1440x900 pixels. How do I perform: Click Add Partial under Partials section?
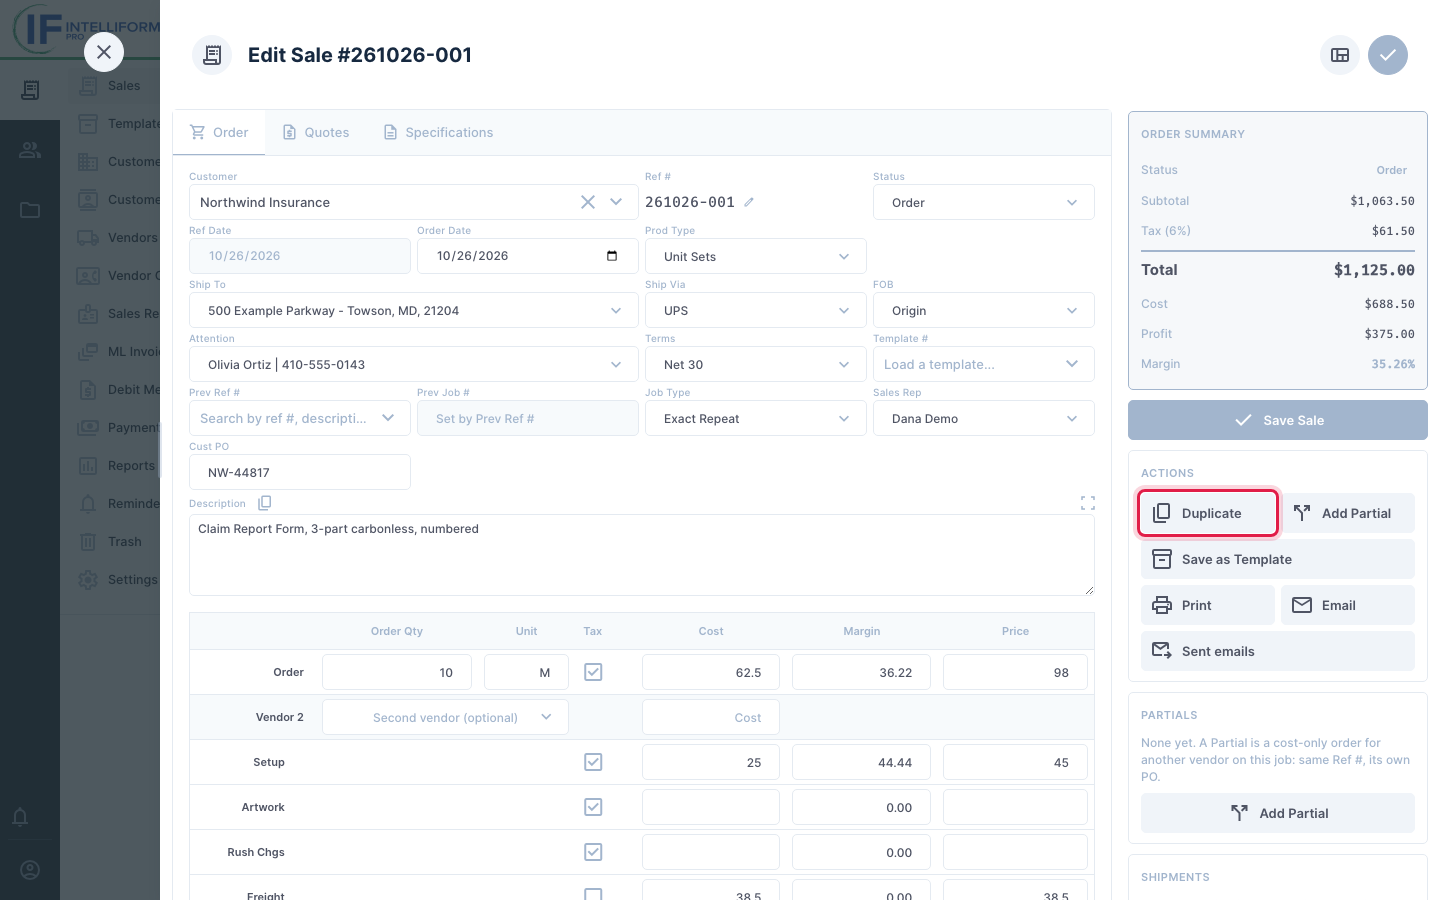tap(1278, 813)
